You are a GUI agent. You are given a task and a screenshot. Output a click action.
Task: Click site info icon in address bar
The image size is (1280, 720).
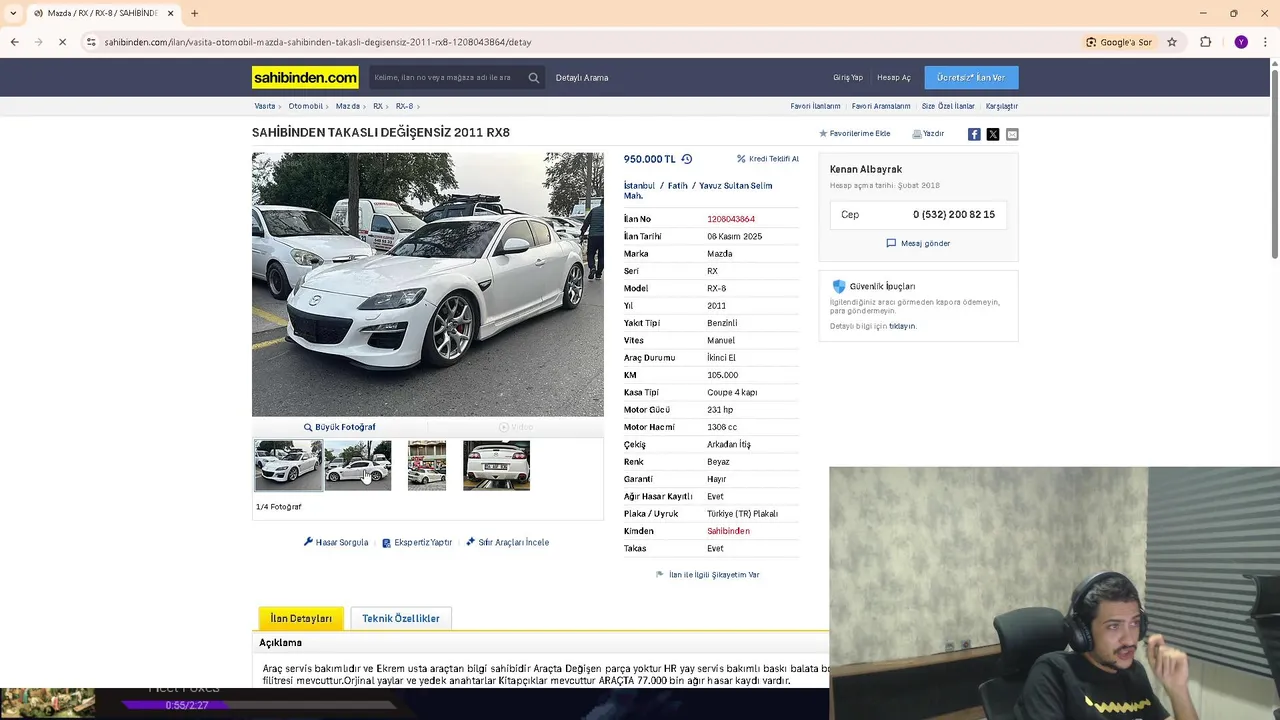(x=91, y=42)
